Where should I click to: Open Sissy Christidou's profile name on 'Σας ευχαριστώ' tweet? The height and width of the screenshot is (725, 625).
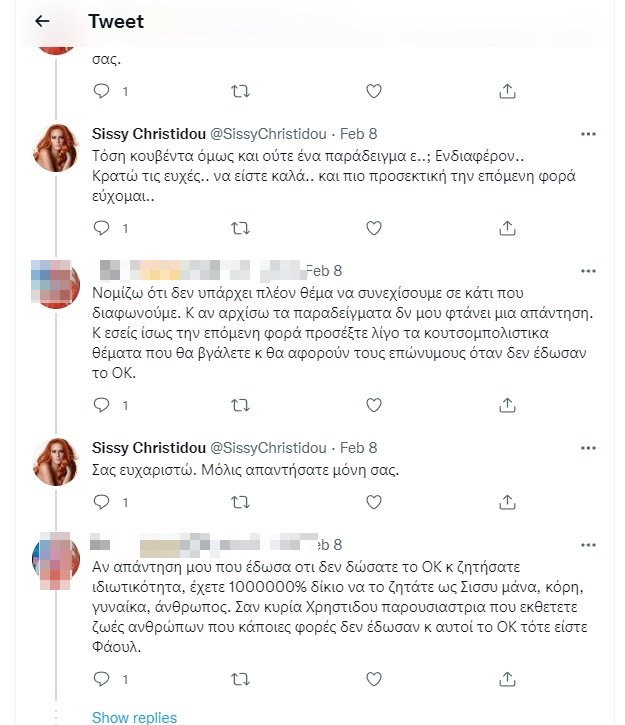click(x=147, y=447)
